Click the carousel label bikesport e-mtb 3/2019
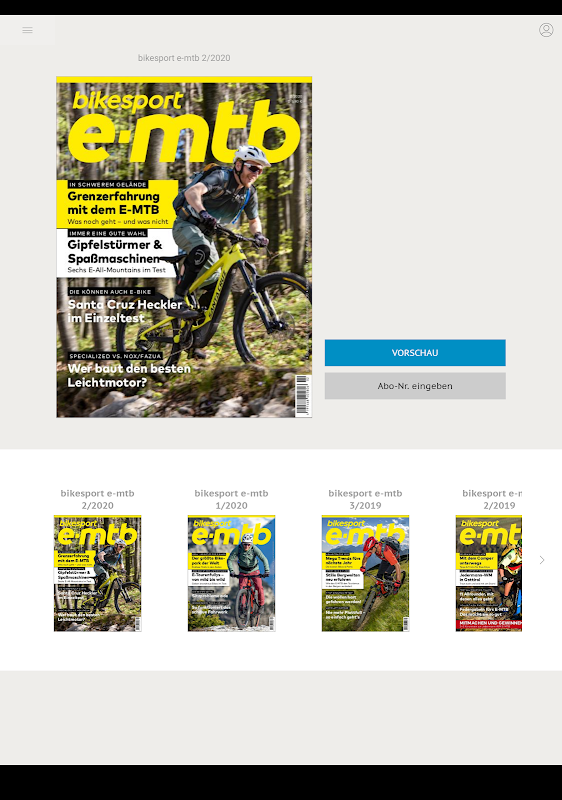Viewport: 562px width, 800px height. [x=365, y=499]
